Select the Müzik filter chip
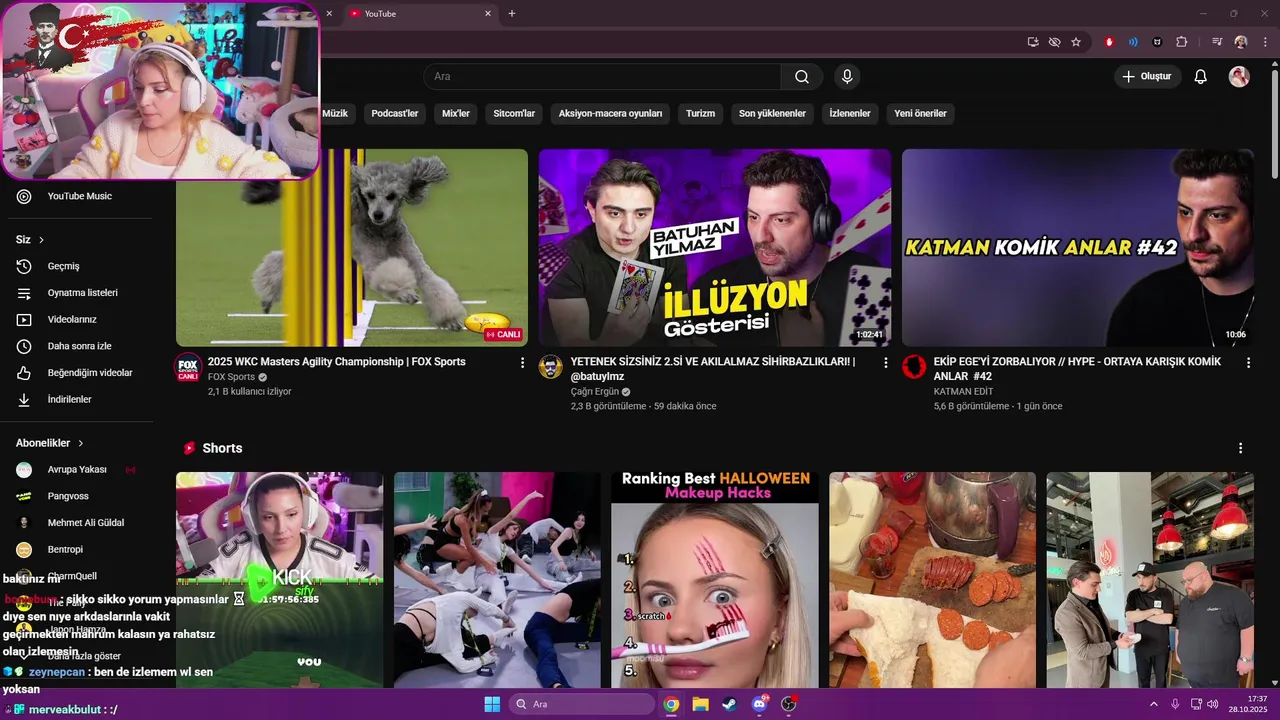This screenshot has height=720, width=1280. point(335,114)
